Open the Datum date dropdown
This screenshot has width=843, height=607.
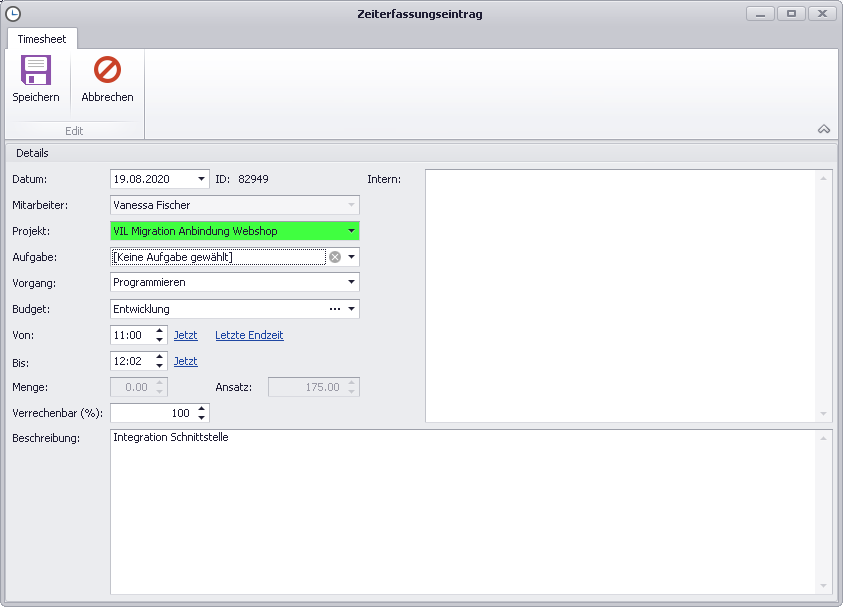click(202, 179)
